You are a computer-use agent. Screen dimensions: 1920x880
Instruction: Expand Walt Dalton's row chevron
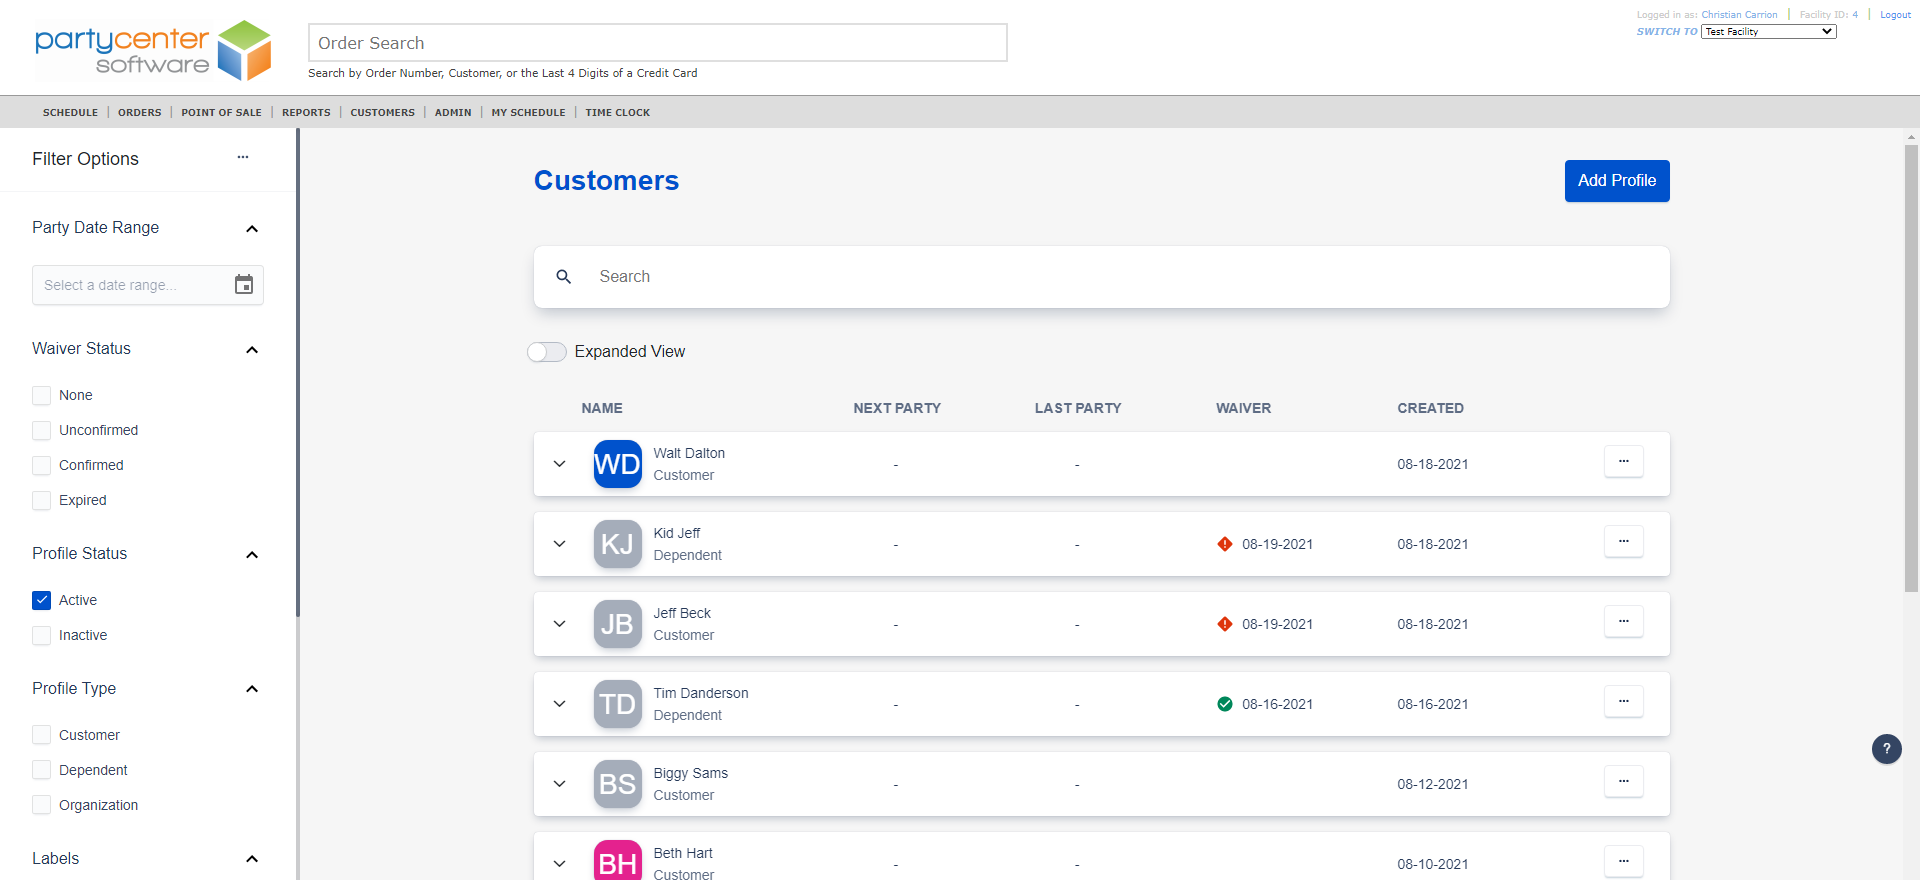[x=560, y=464]
